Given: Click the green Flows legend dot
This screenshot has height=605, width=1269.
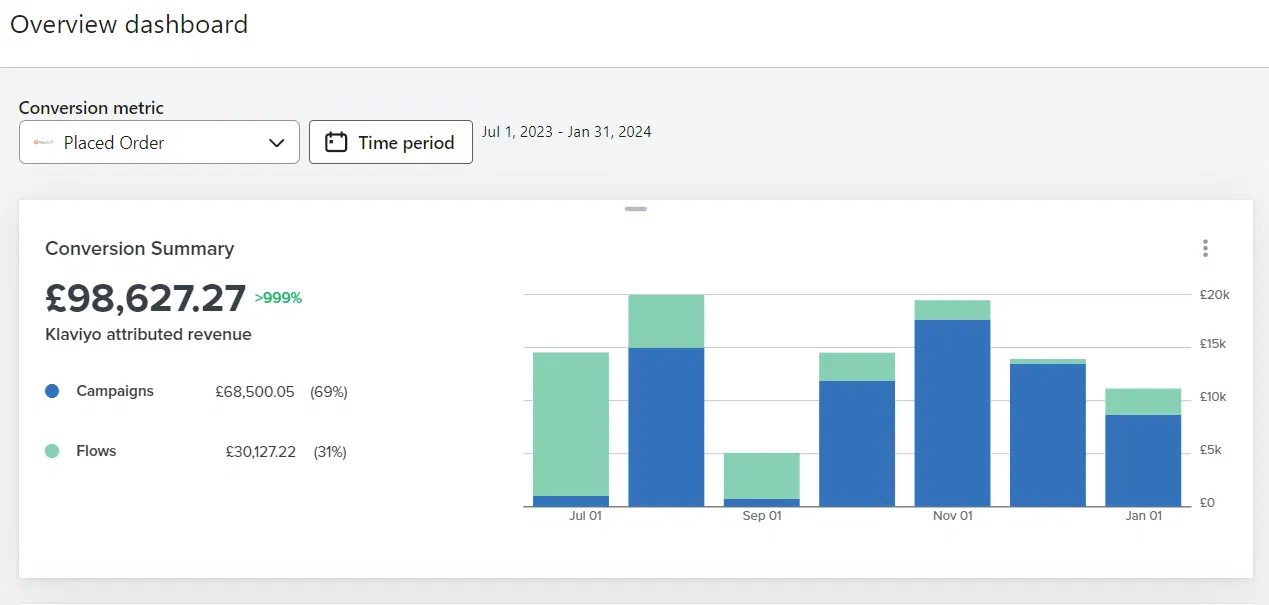Looking at the screenshot, I should 53,451.
